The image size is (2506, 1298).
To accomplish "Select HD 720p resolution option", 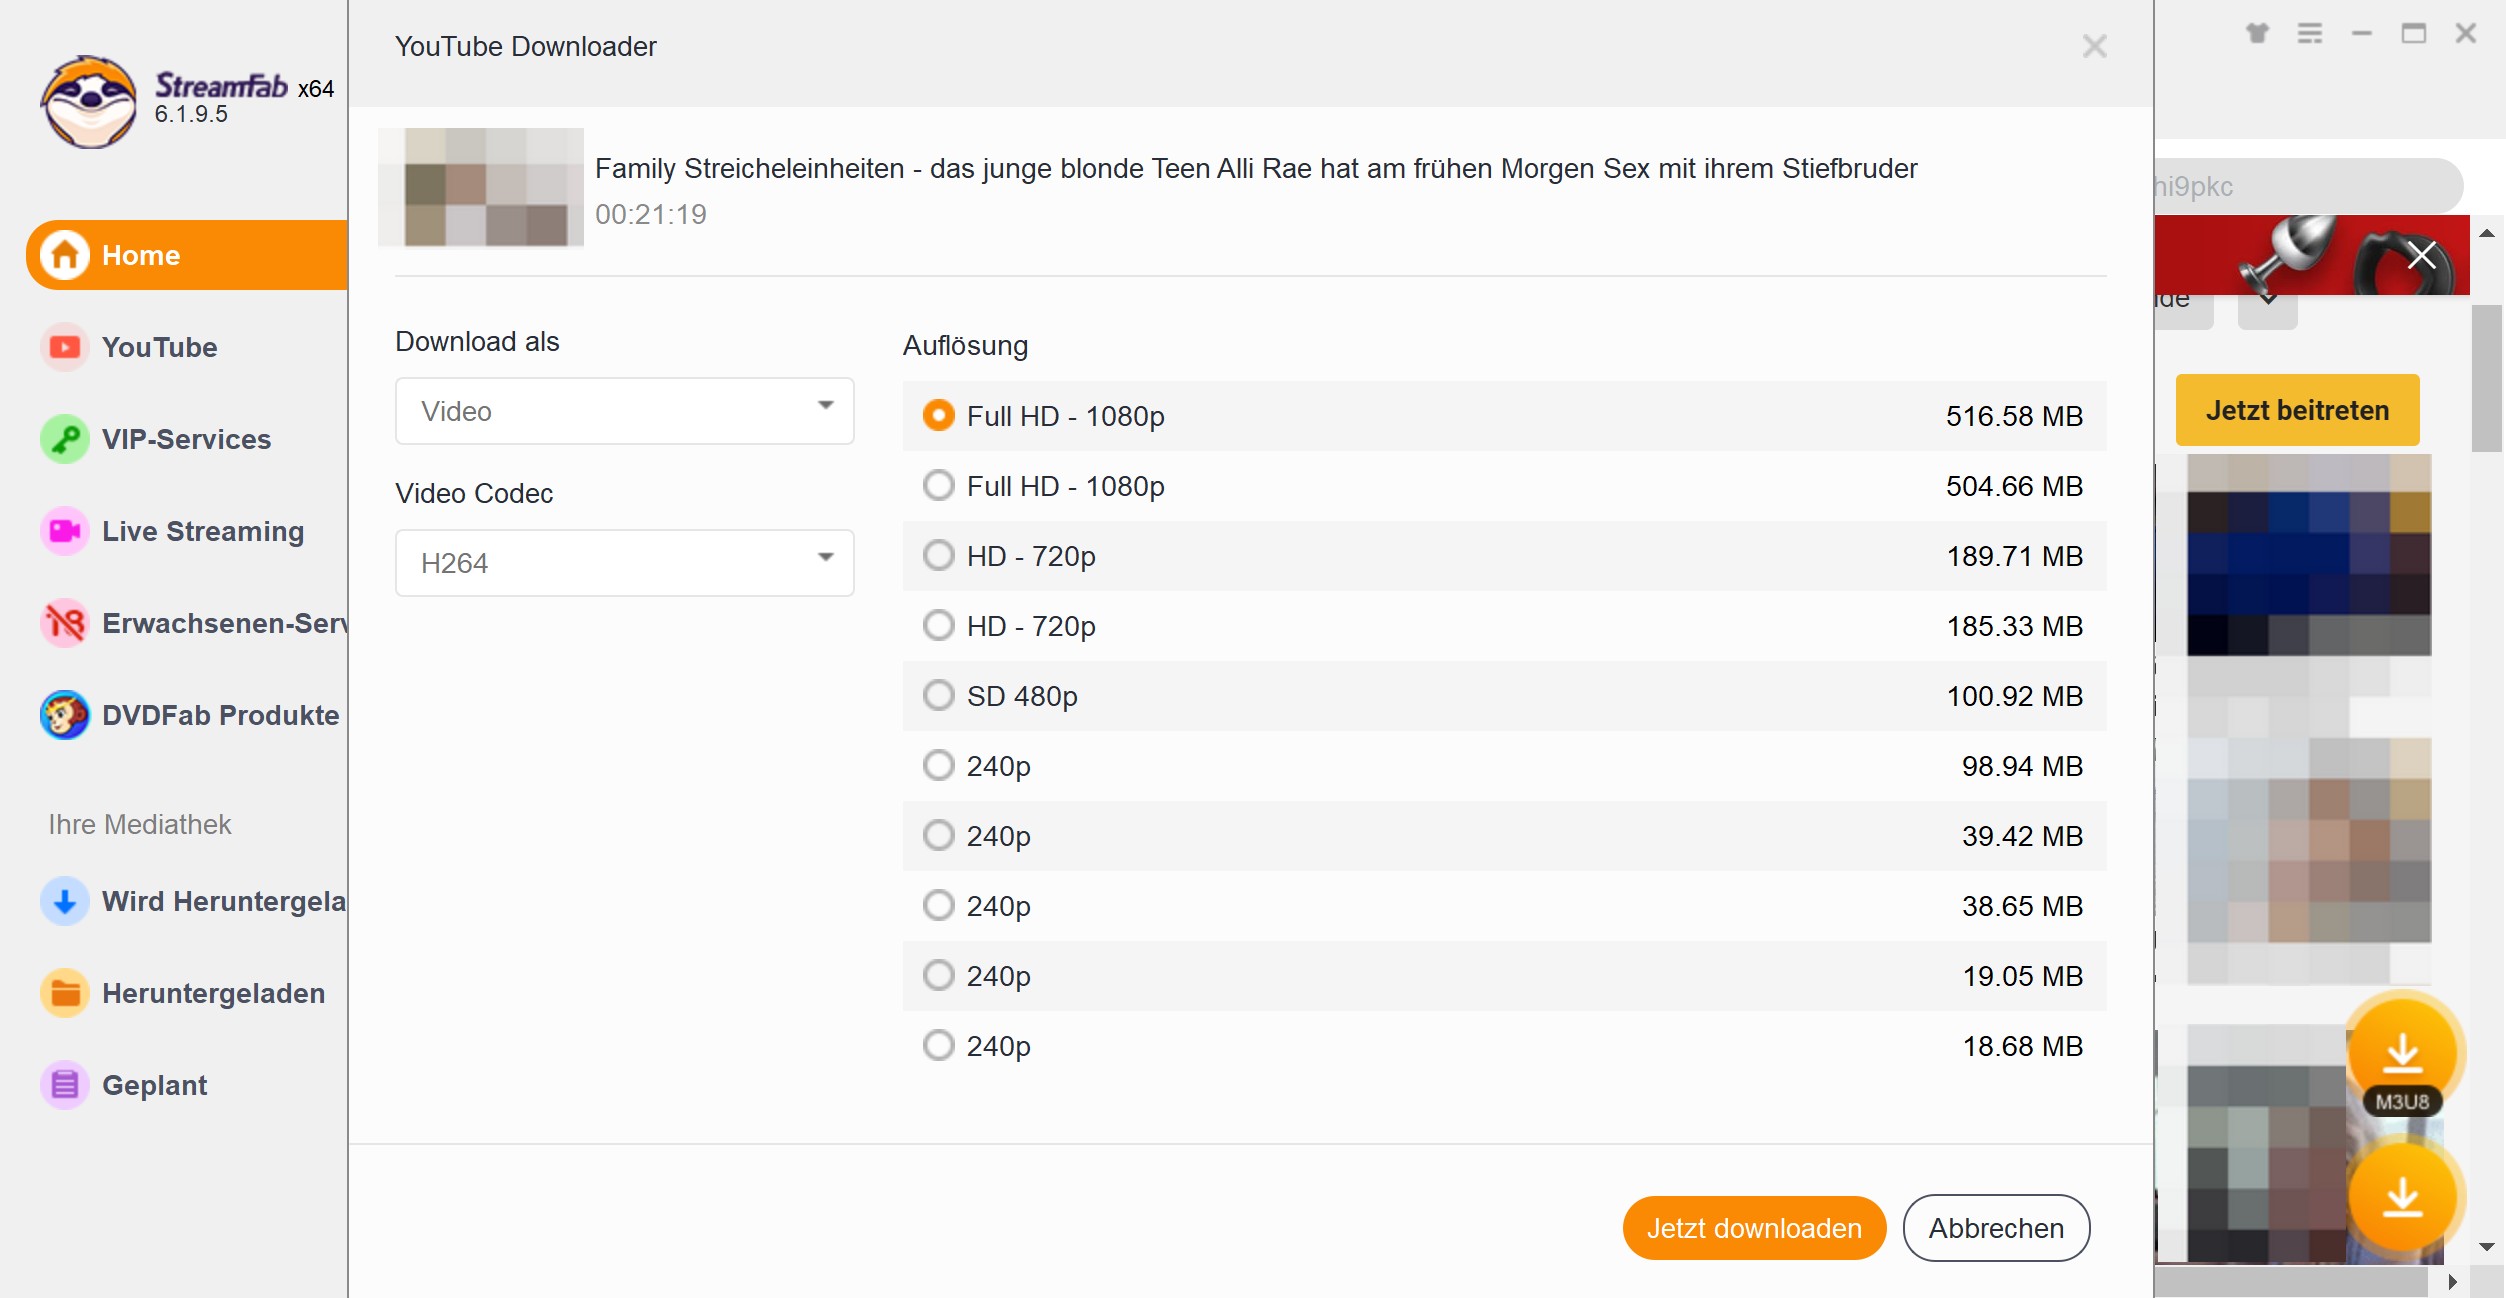I will (x=935, y=556).
